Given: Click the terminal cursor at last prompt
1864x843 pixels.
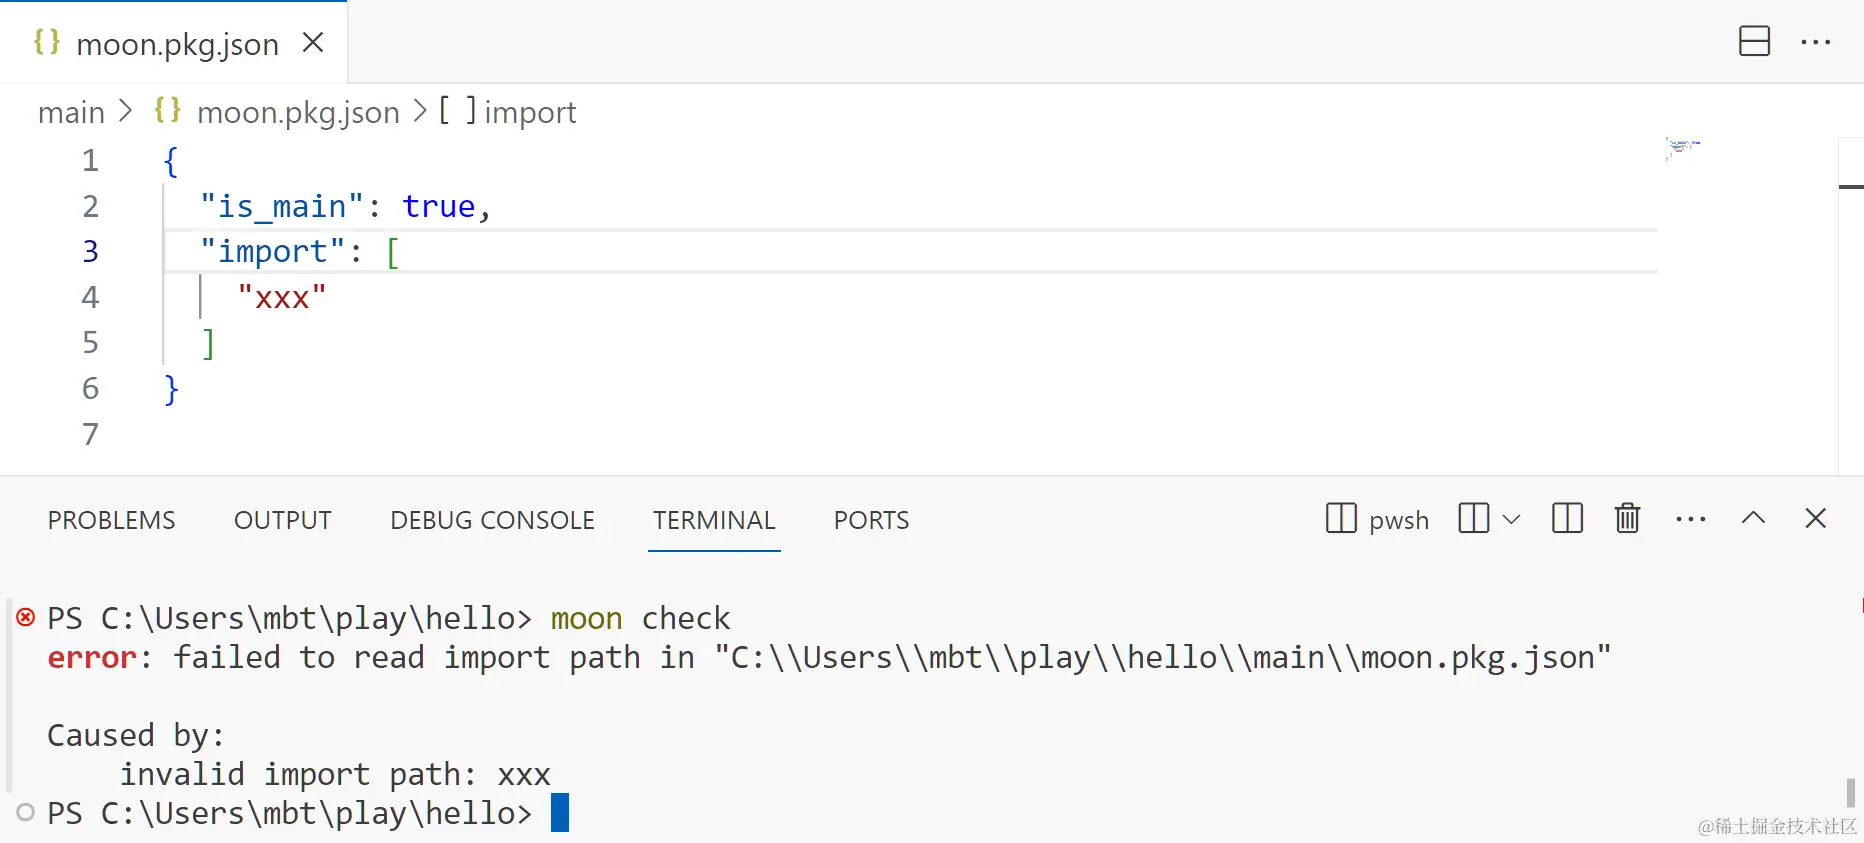Looking at the screenshot, I should pos(560,813).
